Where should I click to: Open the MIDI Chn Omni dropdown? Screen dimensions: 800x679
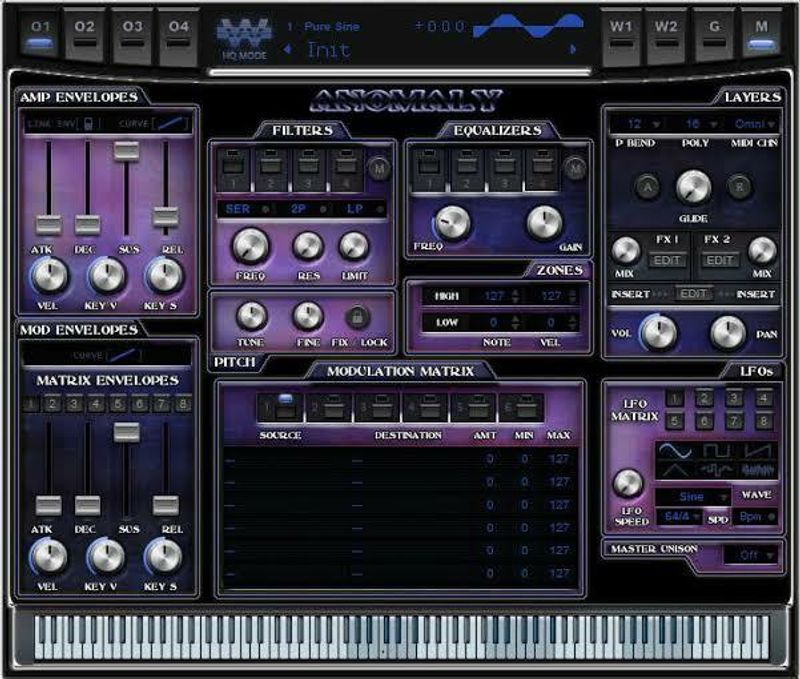pyautogui.click(x=754, y=124)
